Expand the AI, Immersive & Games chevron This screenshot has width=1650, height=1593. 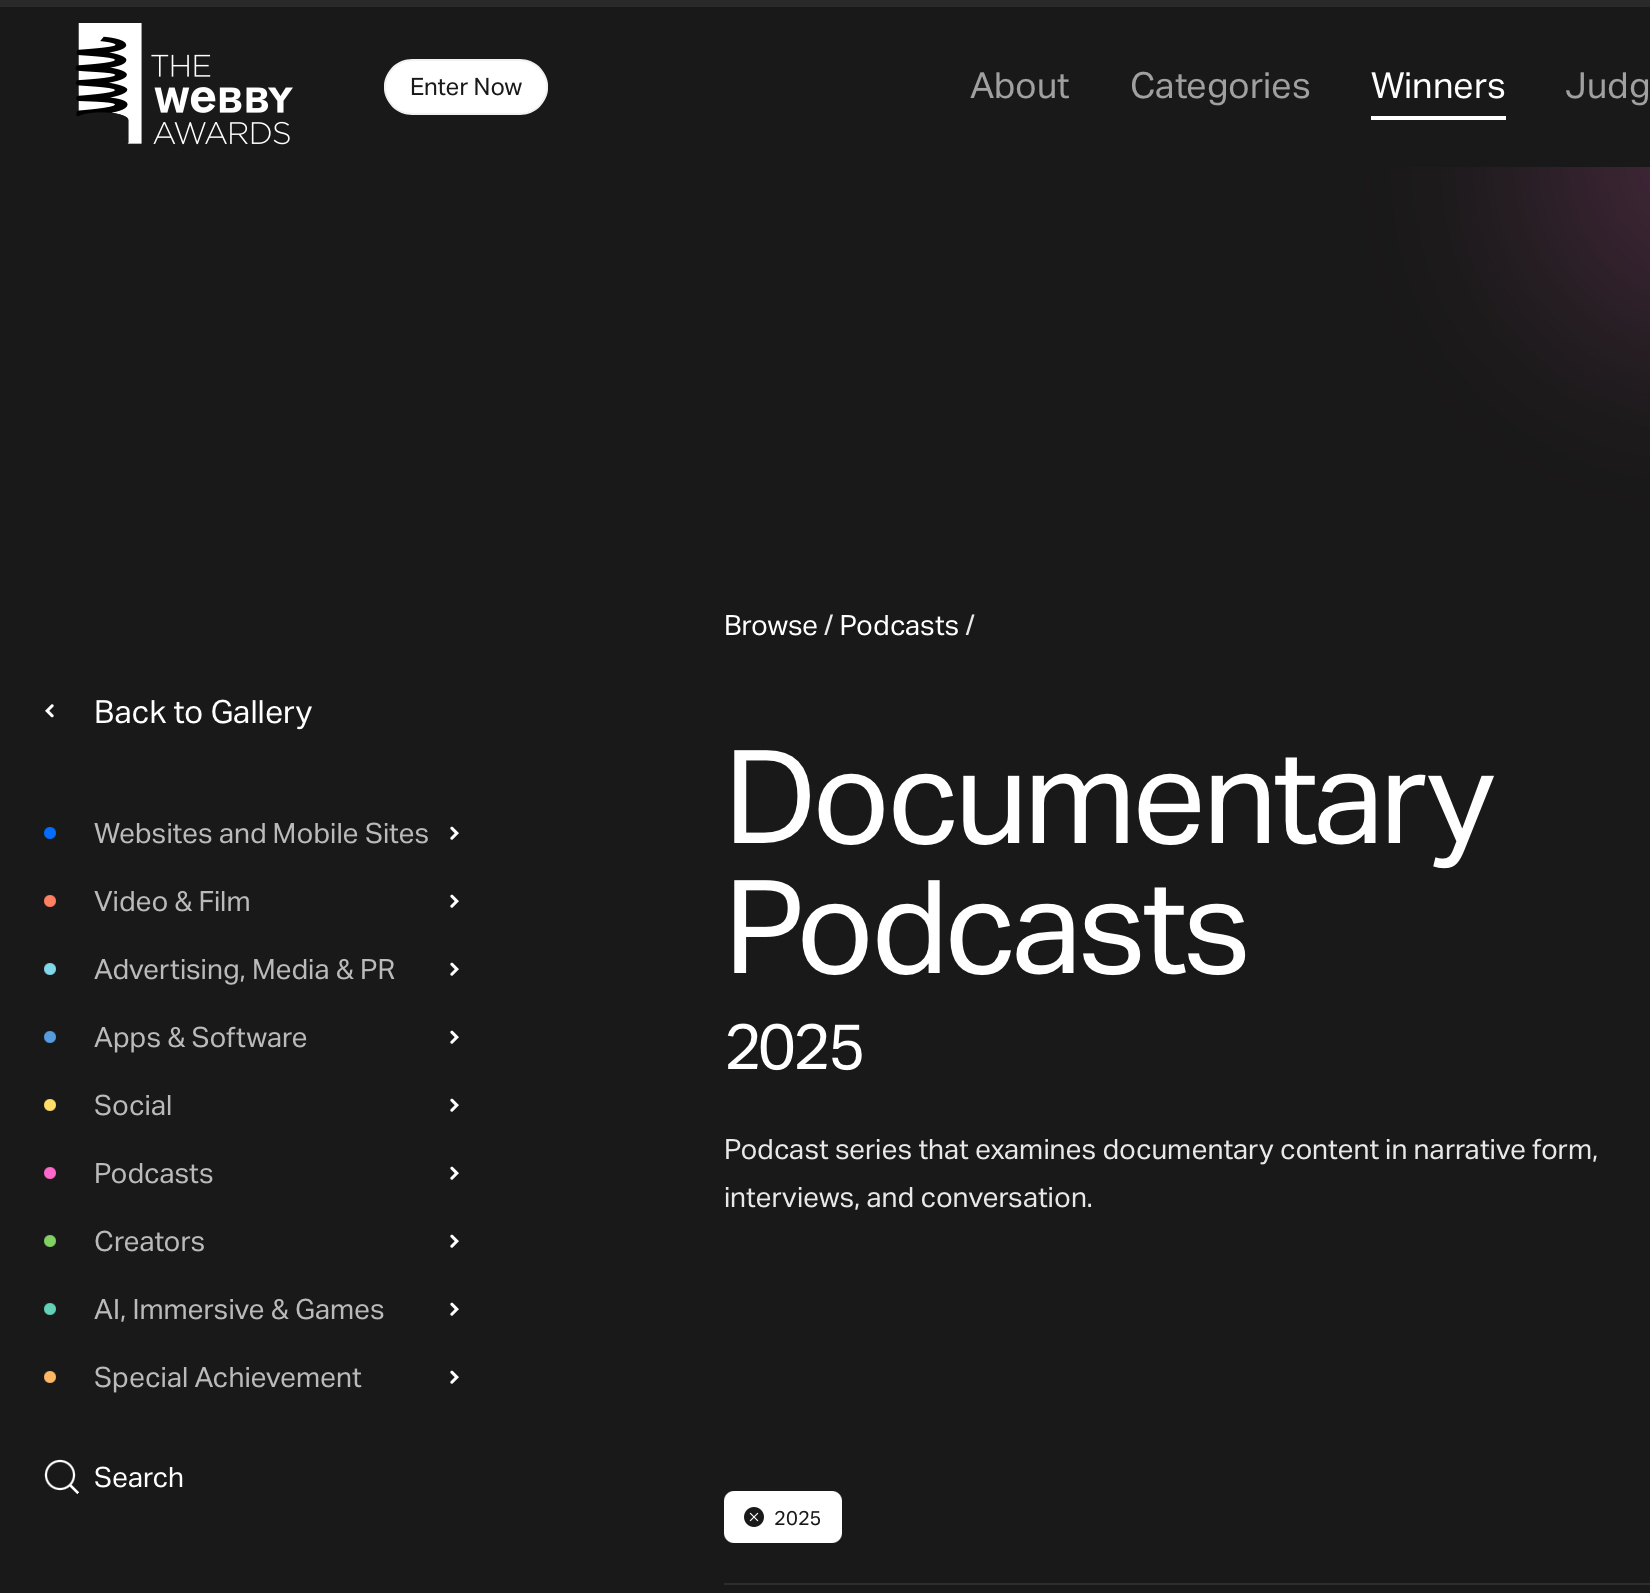pyautogui.click(x=454, y=1309)
